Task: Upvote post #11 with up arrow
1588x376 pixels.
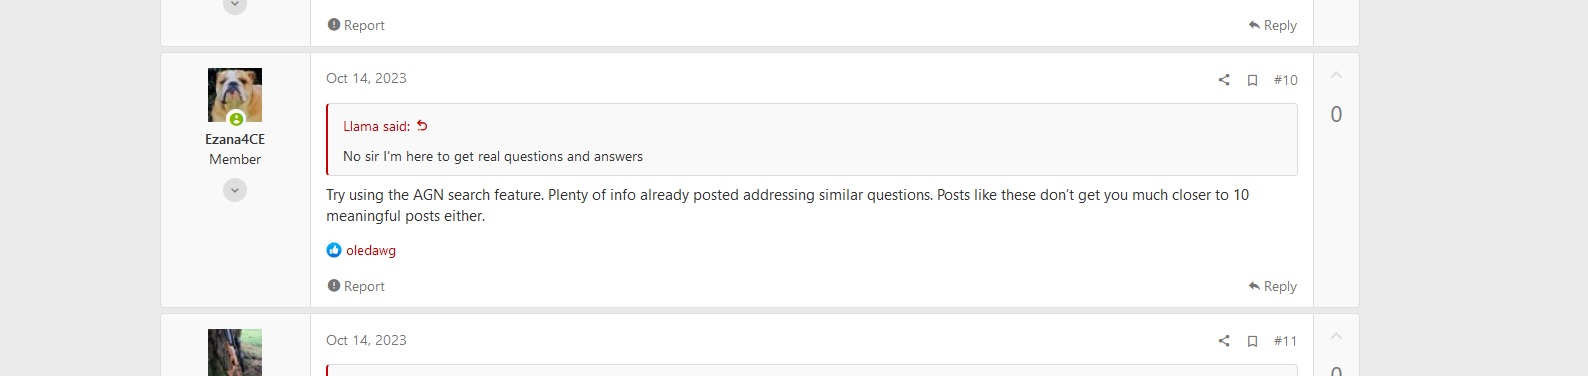Action: click(x=1336, y=337)
